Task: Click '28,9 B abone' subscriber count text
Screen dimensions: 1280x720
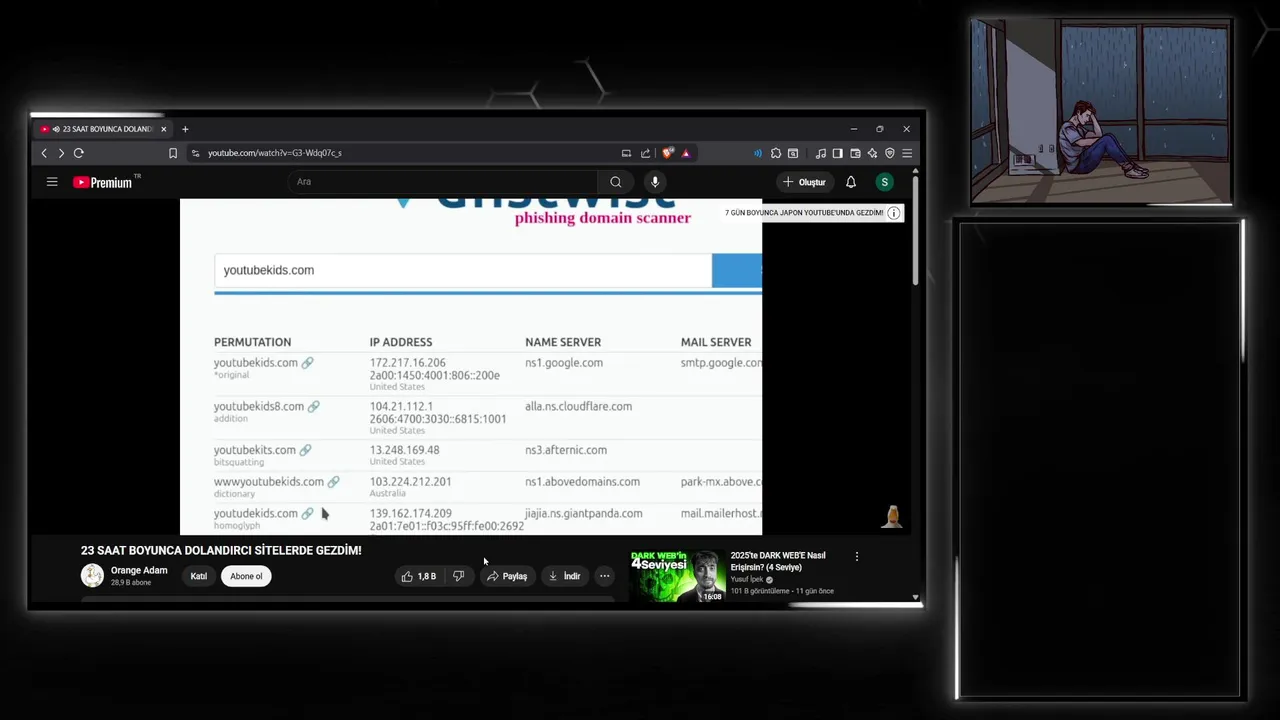Action: click(131, 582)
